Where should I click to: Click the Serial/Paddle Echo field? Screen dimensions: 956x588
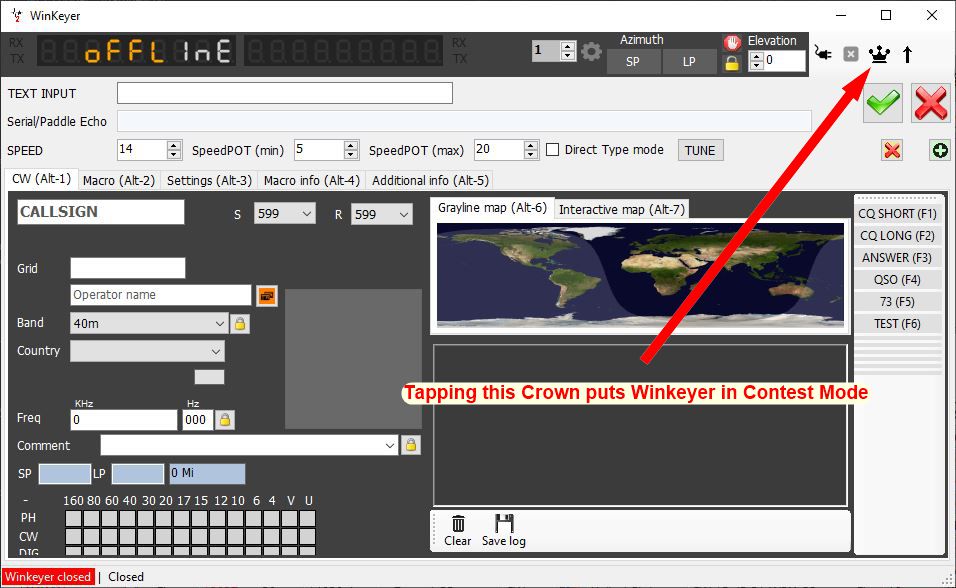[464, 121]
